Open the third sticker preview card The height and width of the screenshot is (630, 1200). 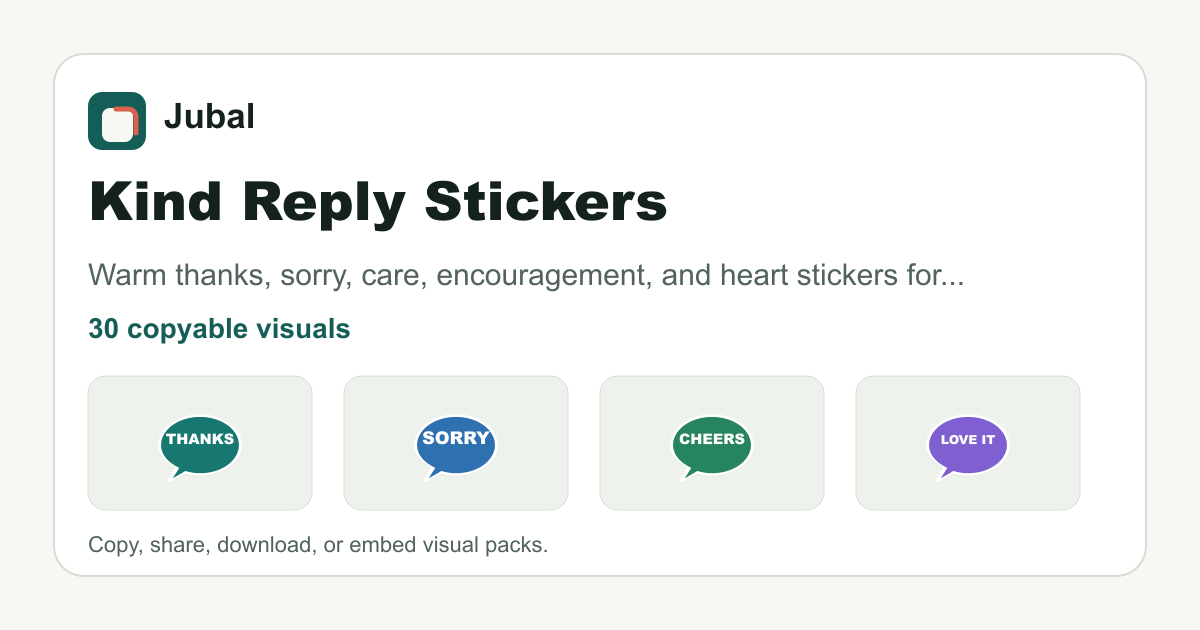coord(712,443)
